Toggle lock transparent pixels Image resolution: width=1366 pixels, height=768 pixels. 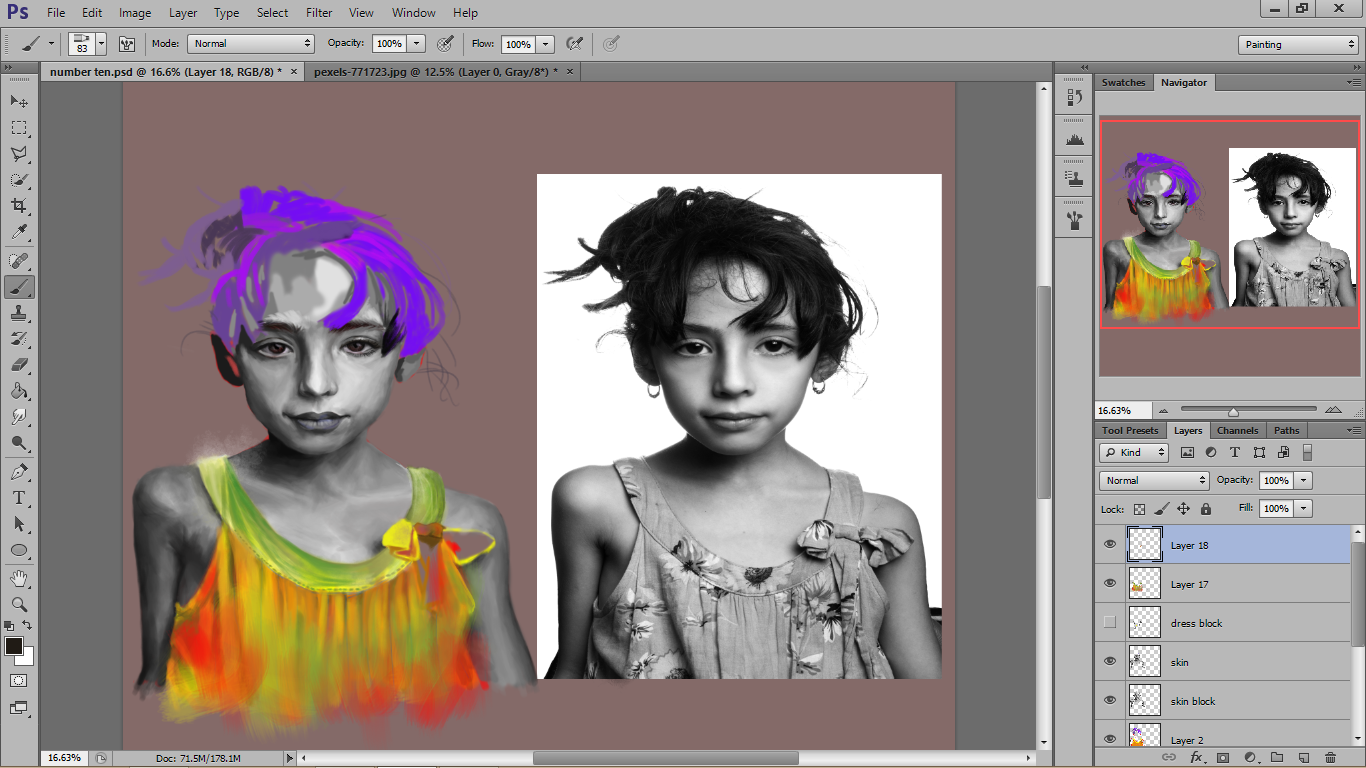point(1139,509)
